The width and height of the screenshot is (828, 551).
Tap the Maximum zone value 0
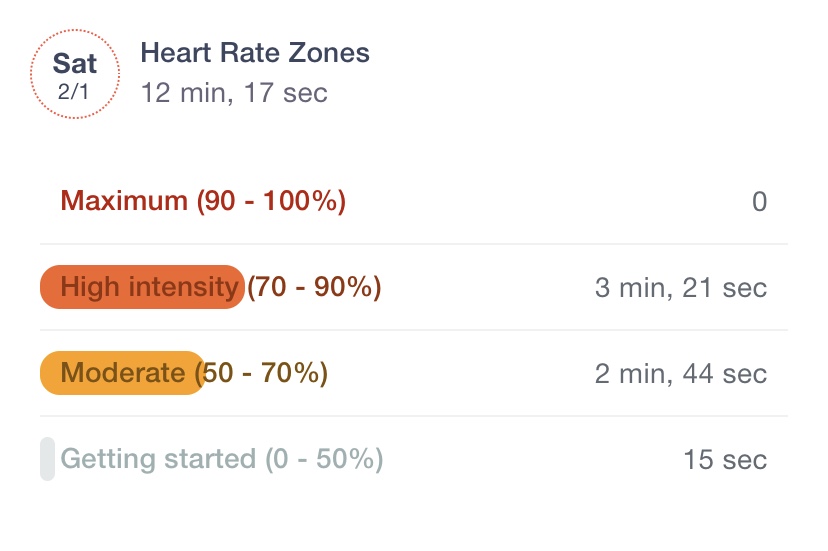click(x=759, y=202)
